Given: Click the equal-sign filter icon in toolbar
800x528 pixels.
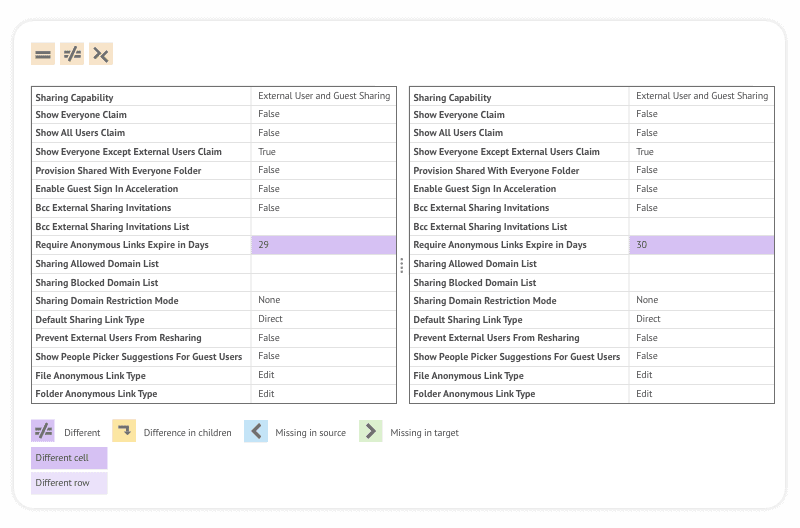Looking at the screenshot, I should pos(43,54).
